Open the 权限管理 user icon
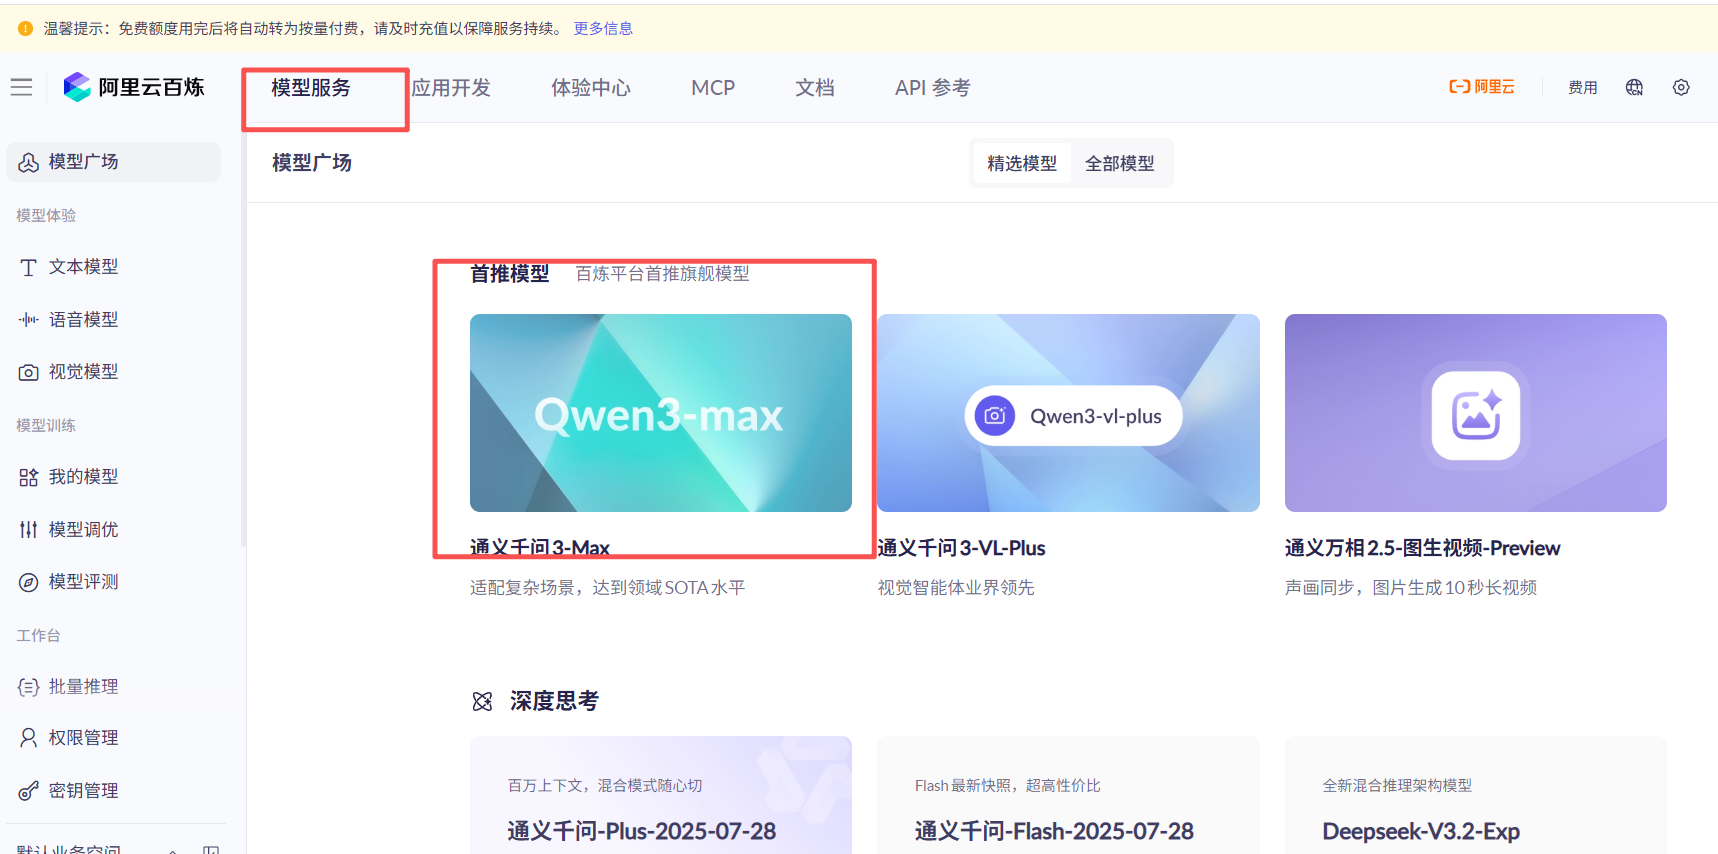 [28, 738]
